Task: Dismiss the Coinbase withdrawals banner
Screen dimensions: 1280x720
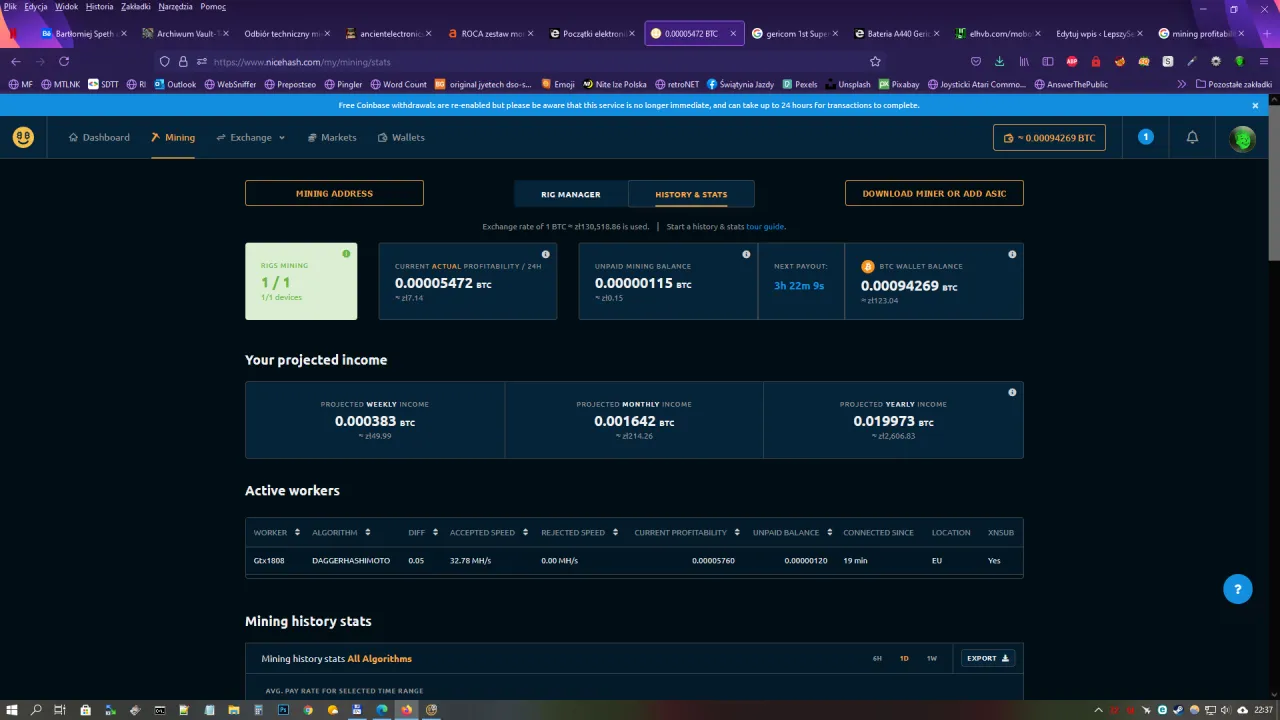Action: 1255,105
